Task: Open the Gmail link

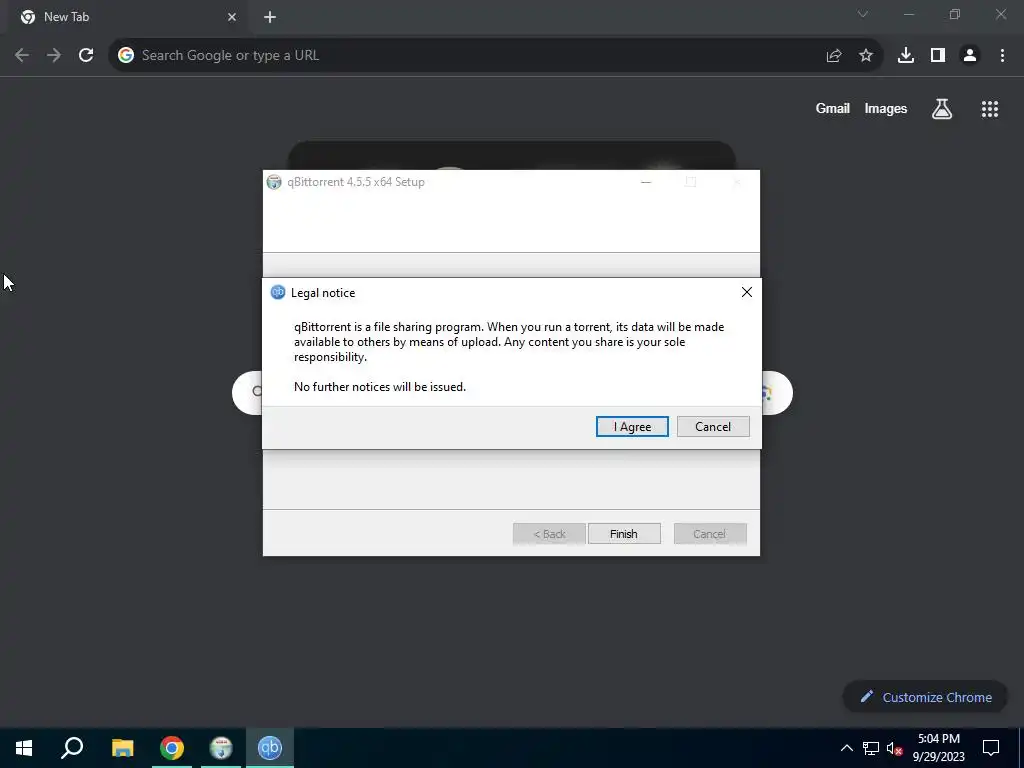Action: (832, 108)
